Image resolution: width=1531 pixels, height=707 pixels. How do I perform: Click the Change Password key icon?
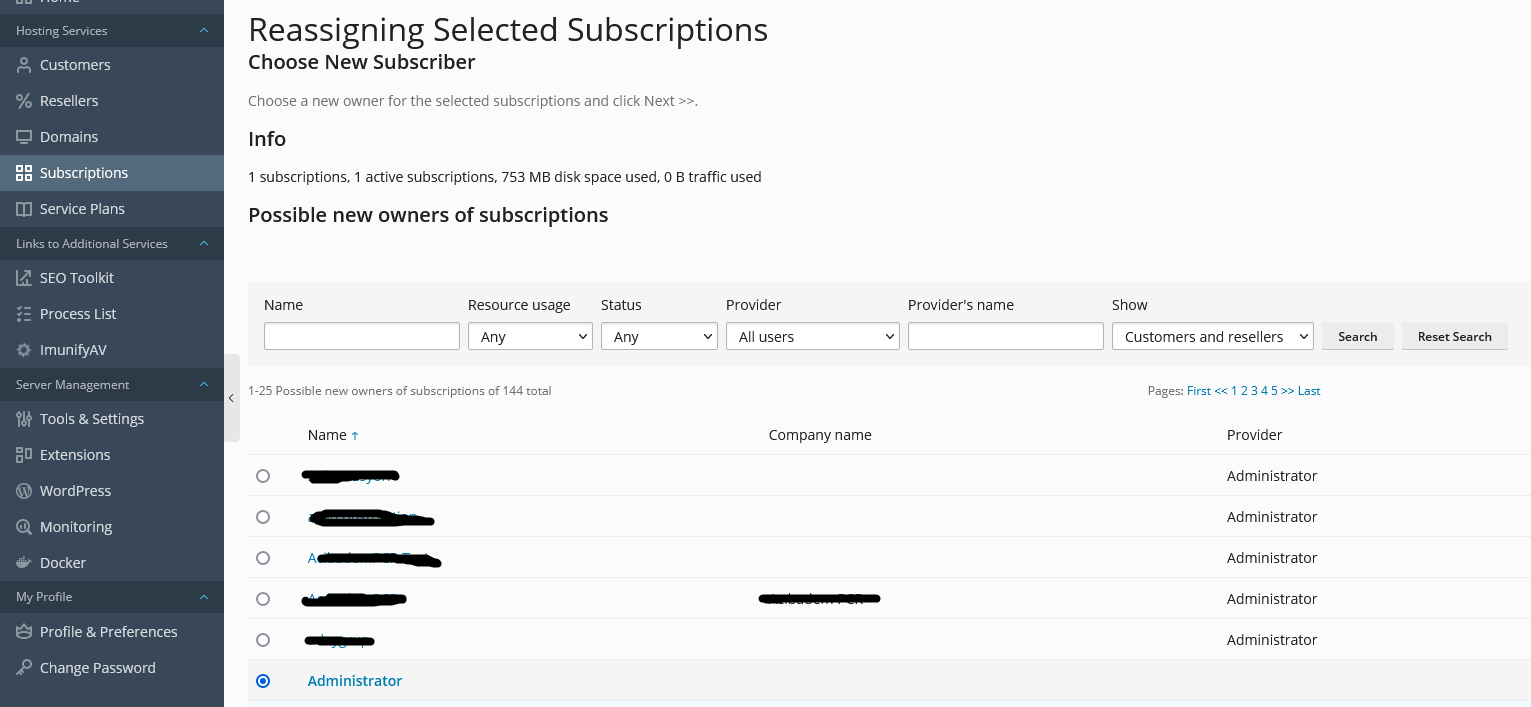coord(24,668)
